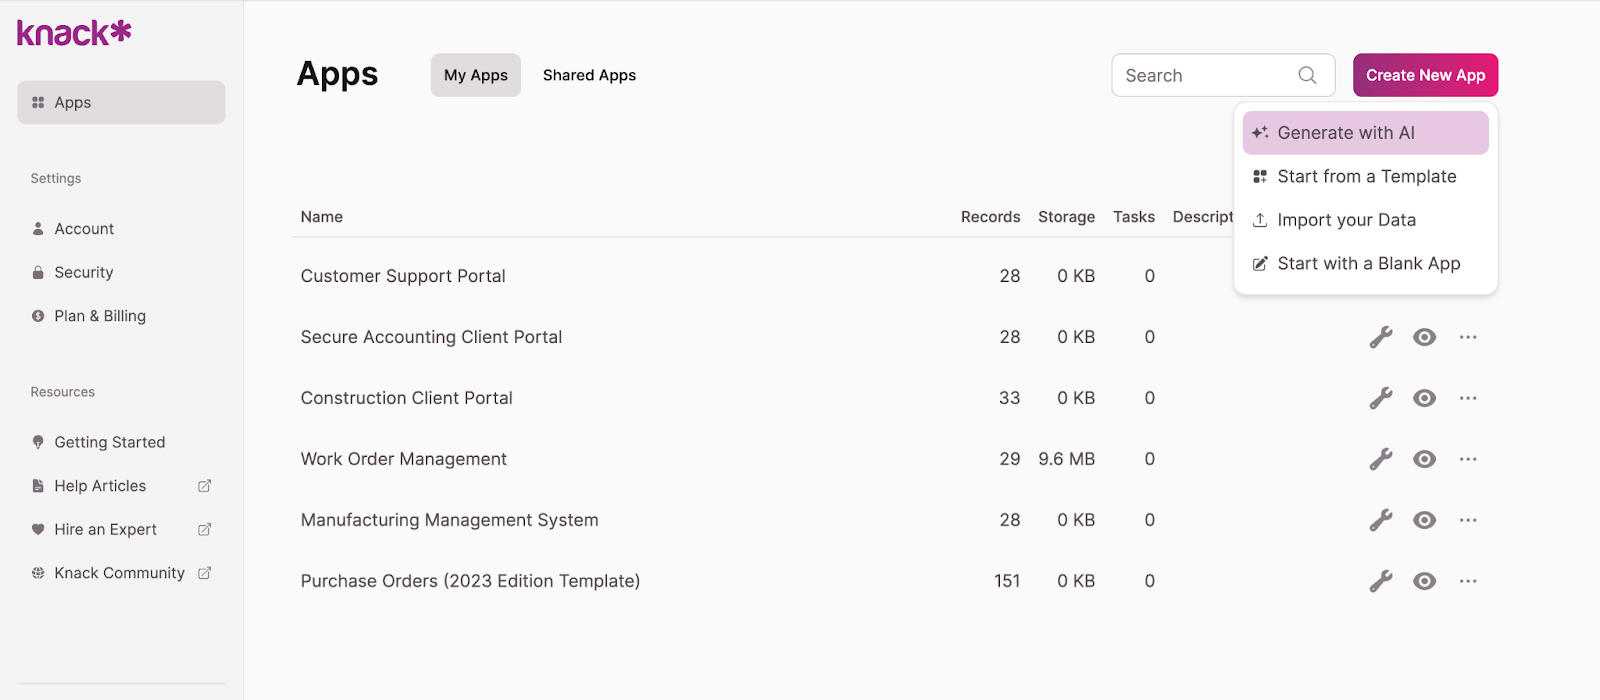The height and width of the screenshot is (700, 1600).
Task: Switch to the Shared Apps tab
Action: pyautogui.click(x=589, y=75)
